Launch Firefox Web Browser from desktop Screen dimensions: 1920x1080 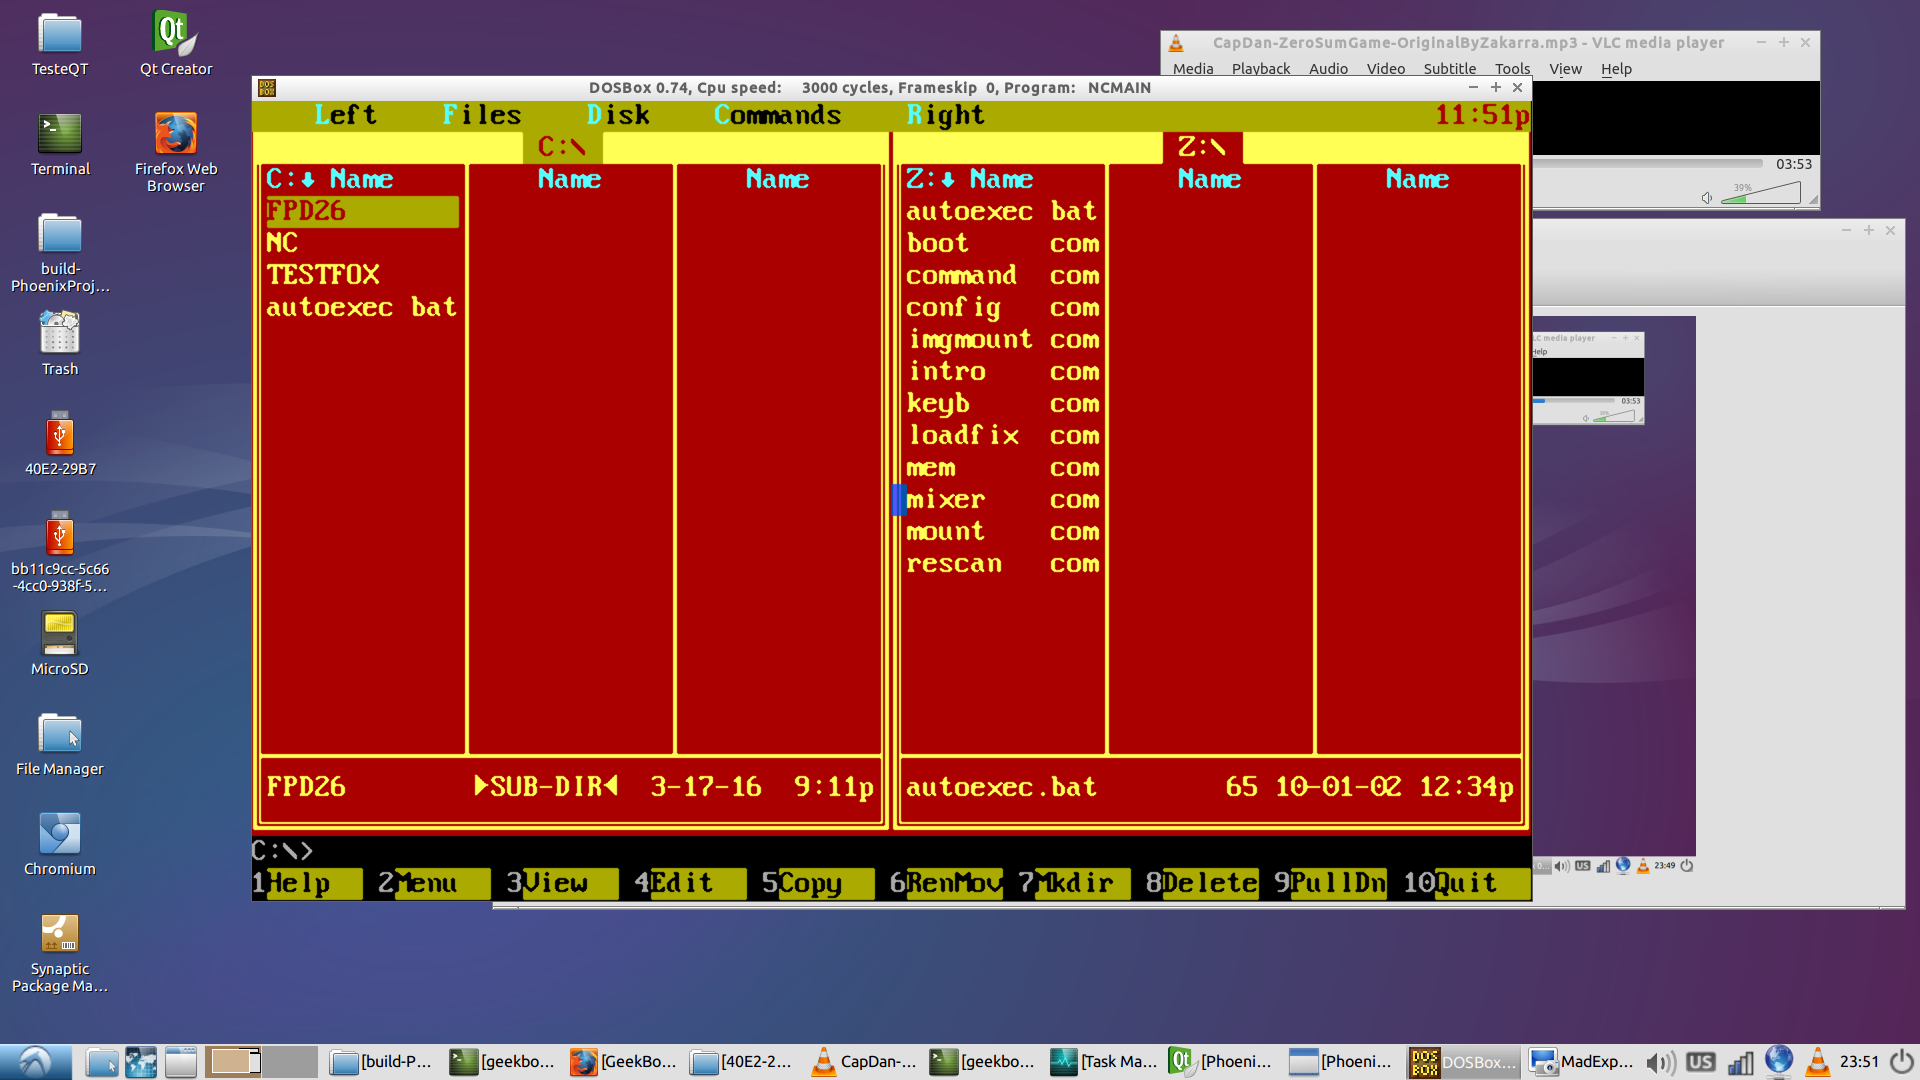coord(175,135)
